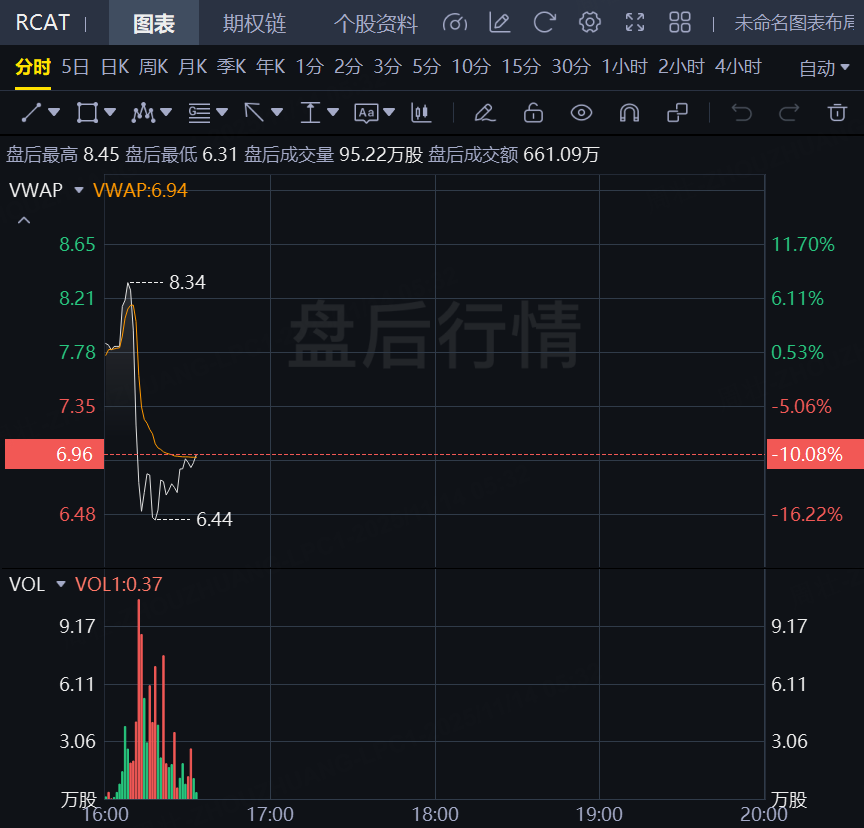864x828 pixels.
Task: Delete drawings with trash icon
Action: pyautogui.click(x=837, y=112)
